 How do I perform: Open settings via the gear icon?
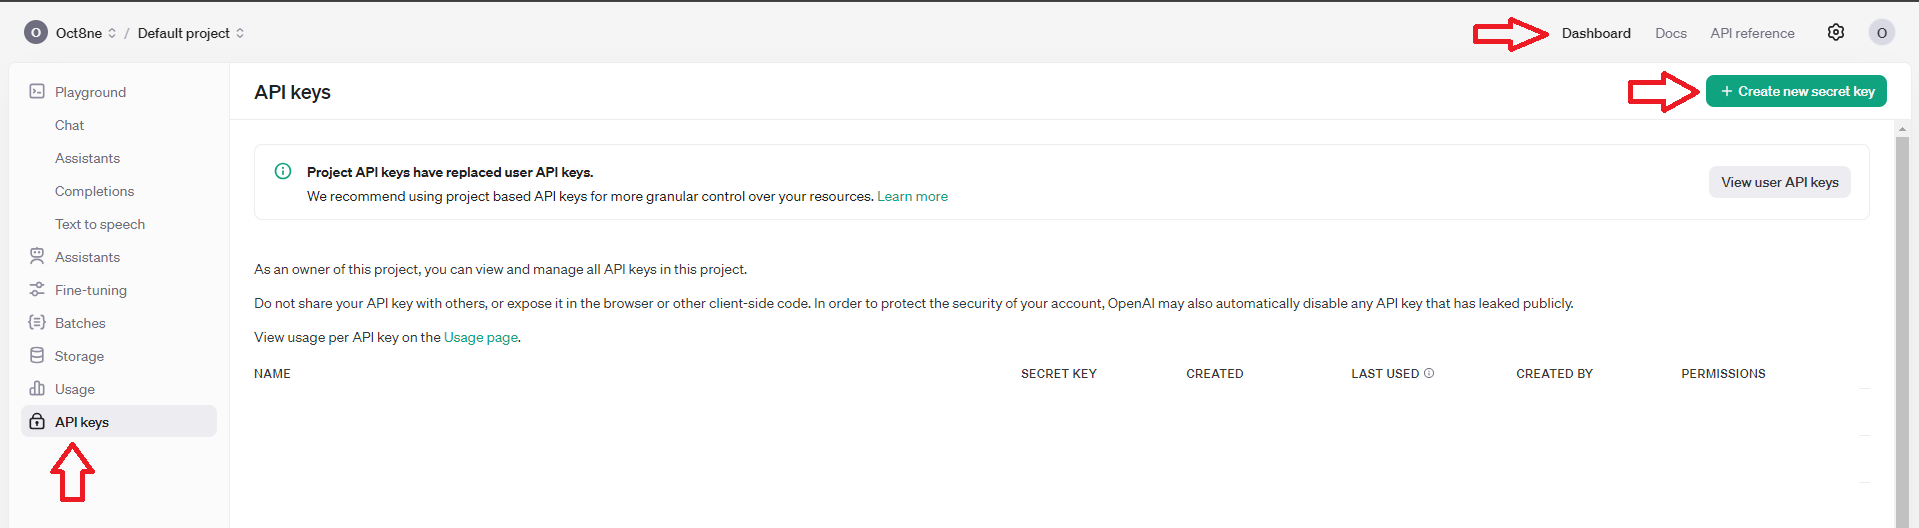coord(1835,33)
